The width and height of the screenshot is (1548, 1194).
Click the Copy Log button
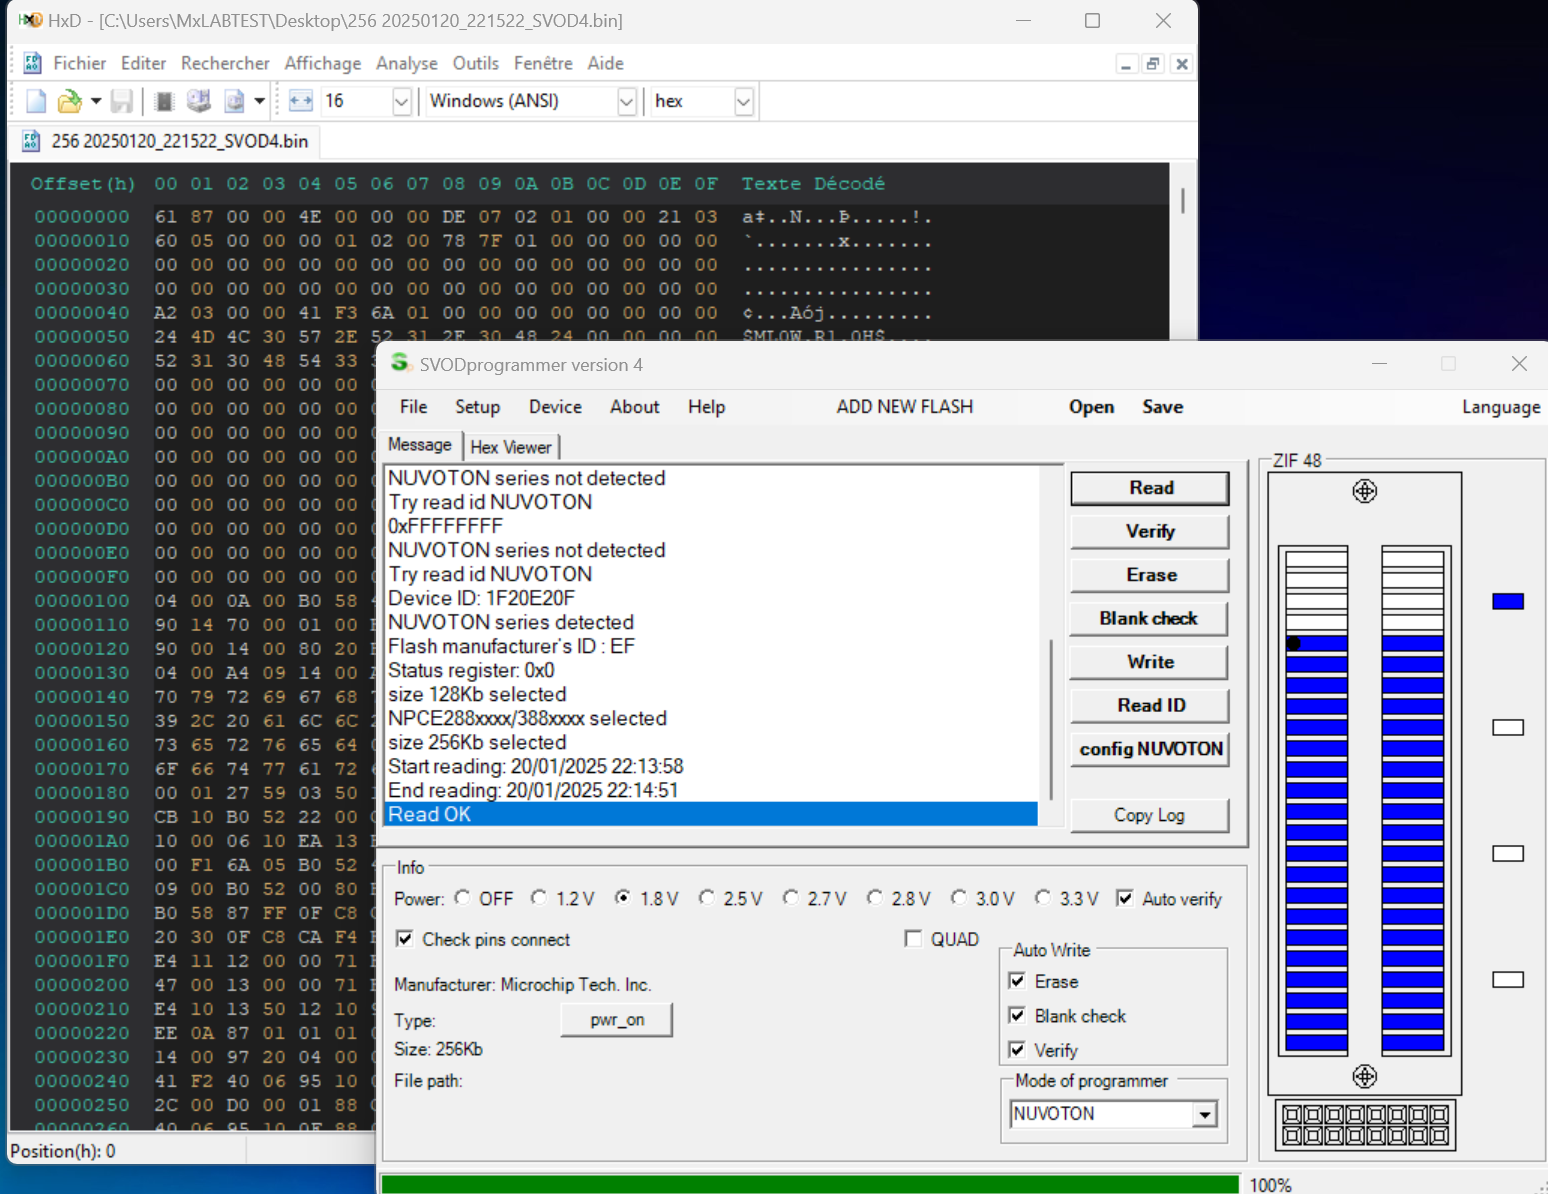coord(1149,815)
